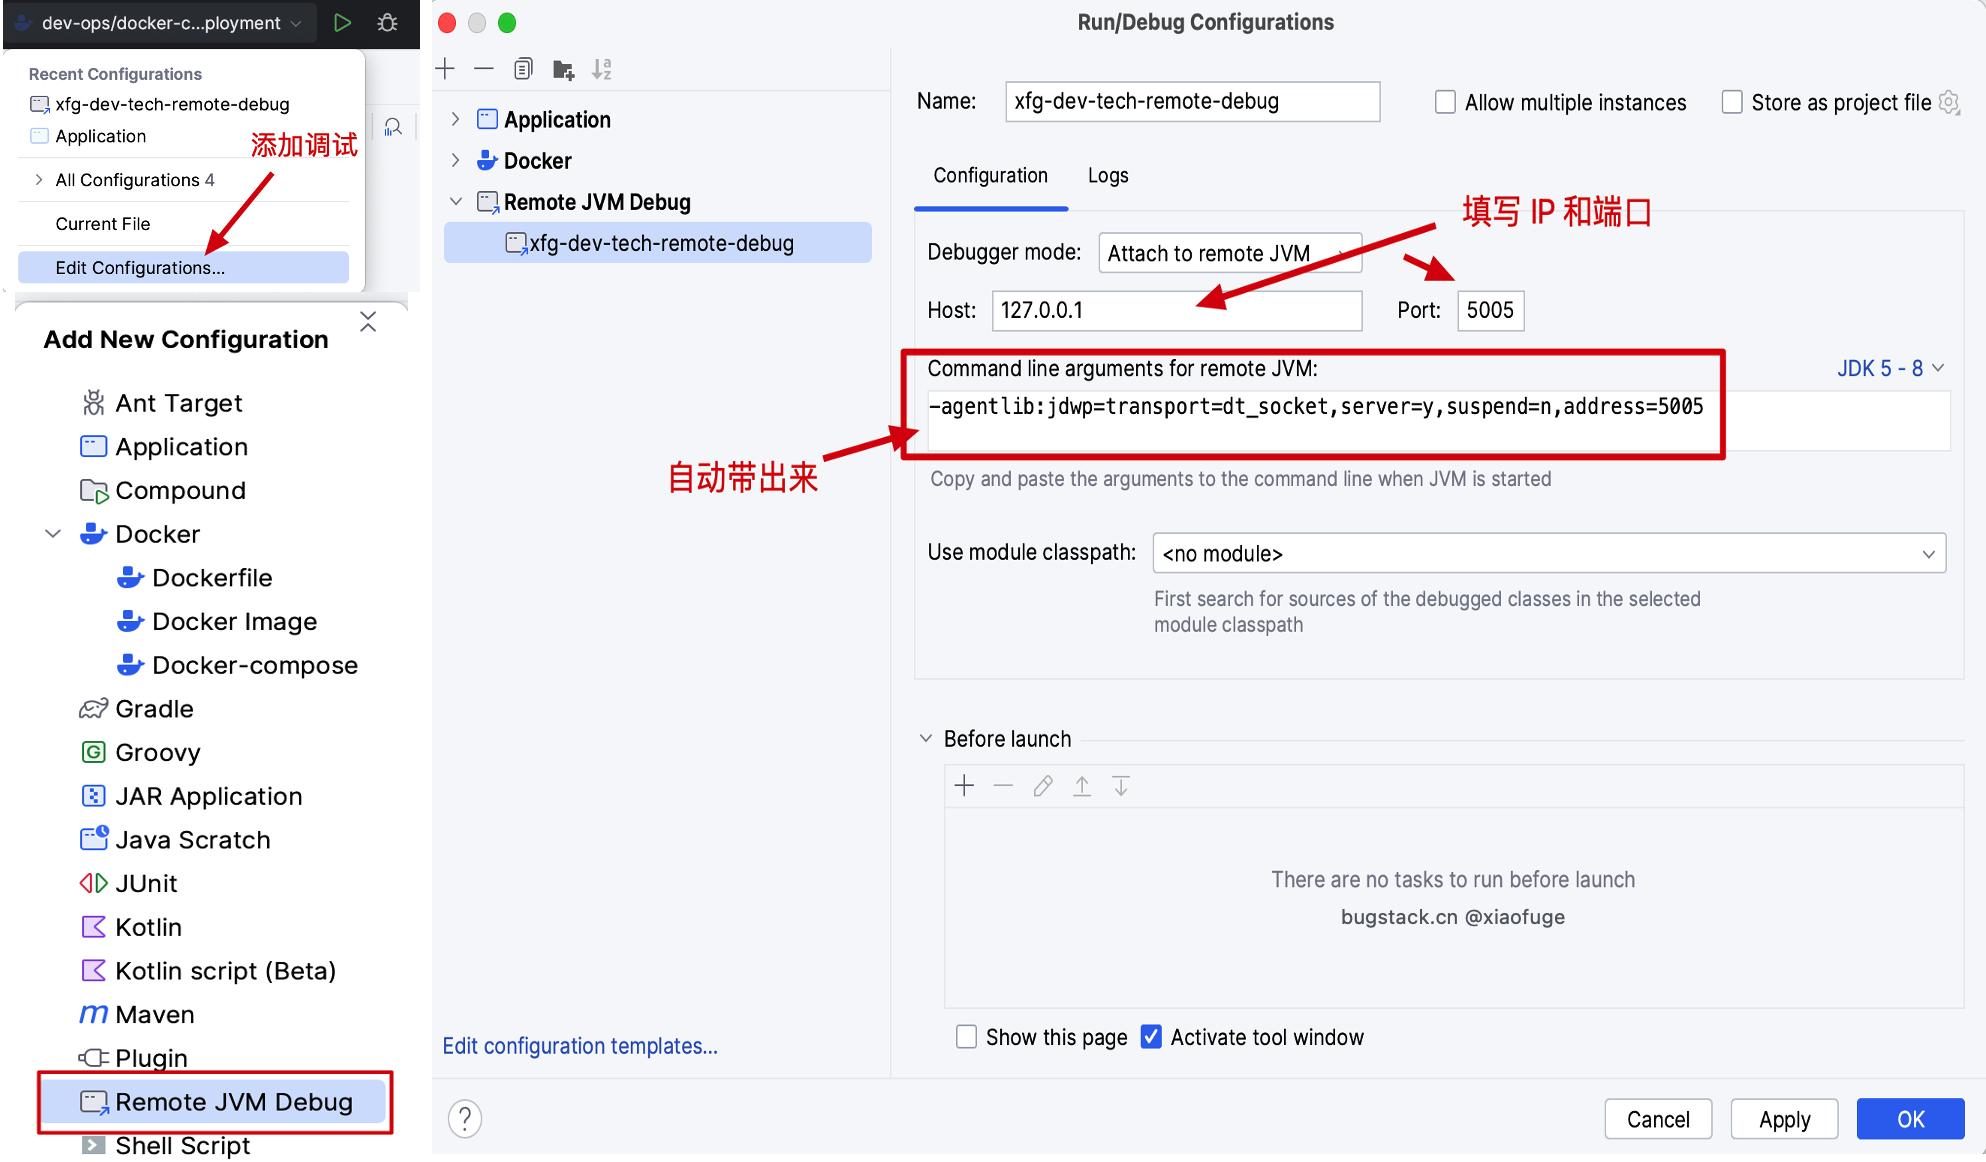This screenshot has height=1162, width=1986.
Task: Choose Edit Configurations... menu entry
Action: (x=183, y=267)
